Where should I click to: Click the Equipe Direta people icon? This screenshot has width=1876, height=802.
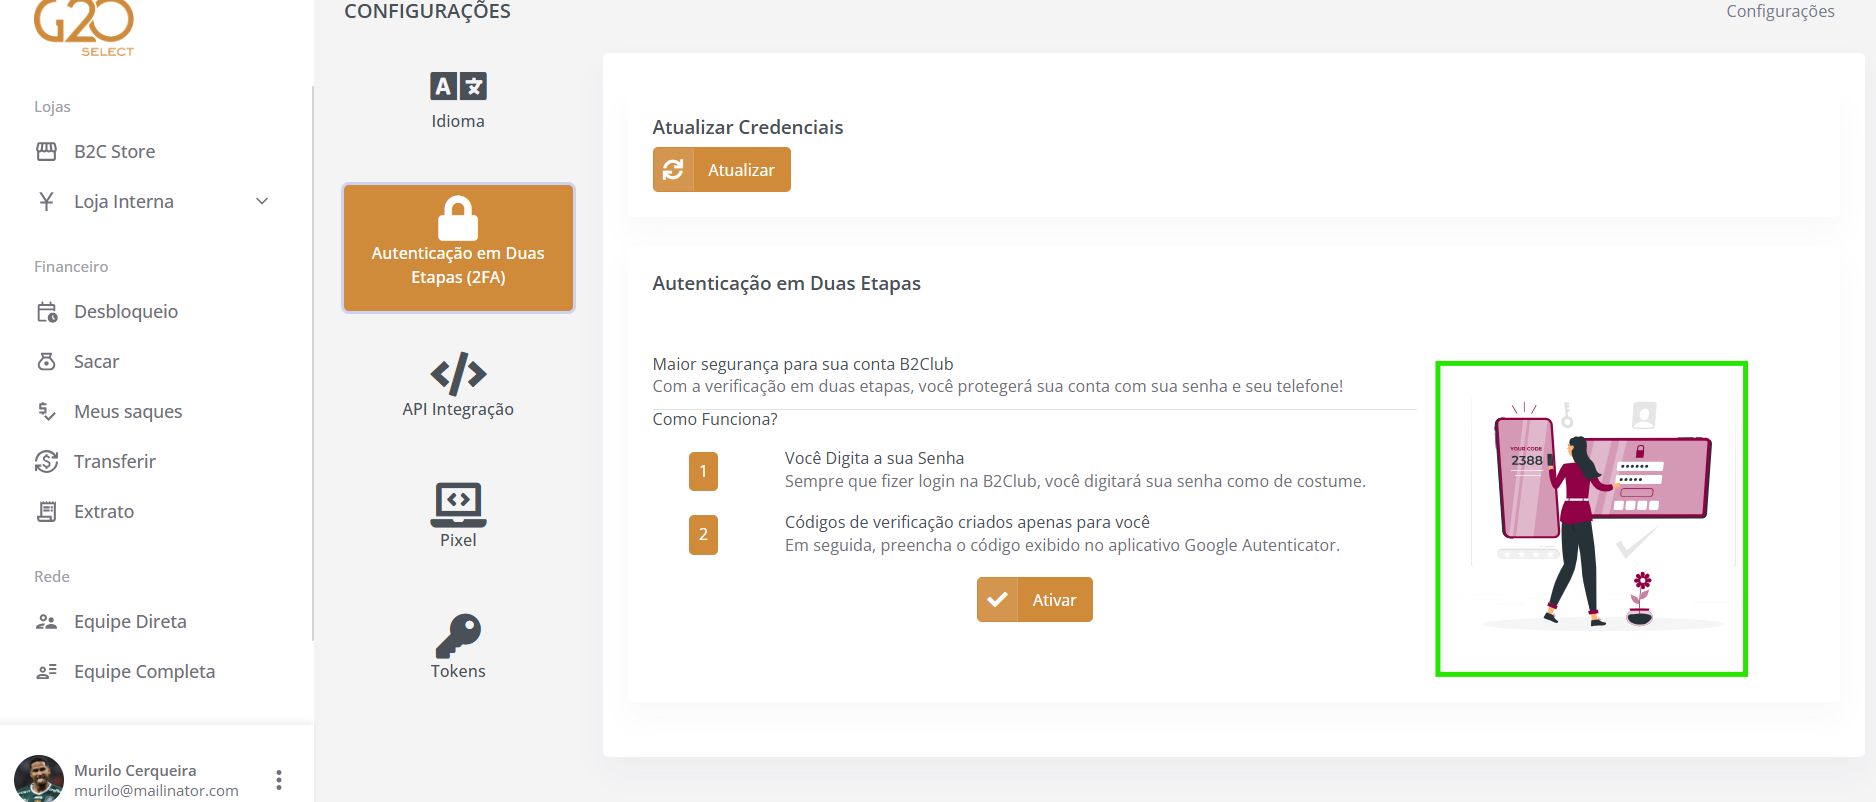pos(46,622)
